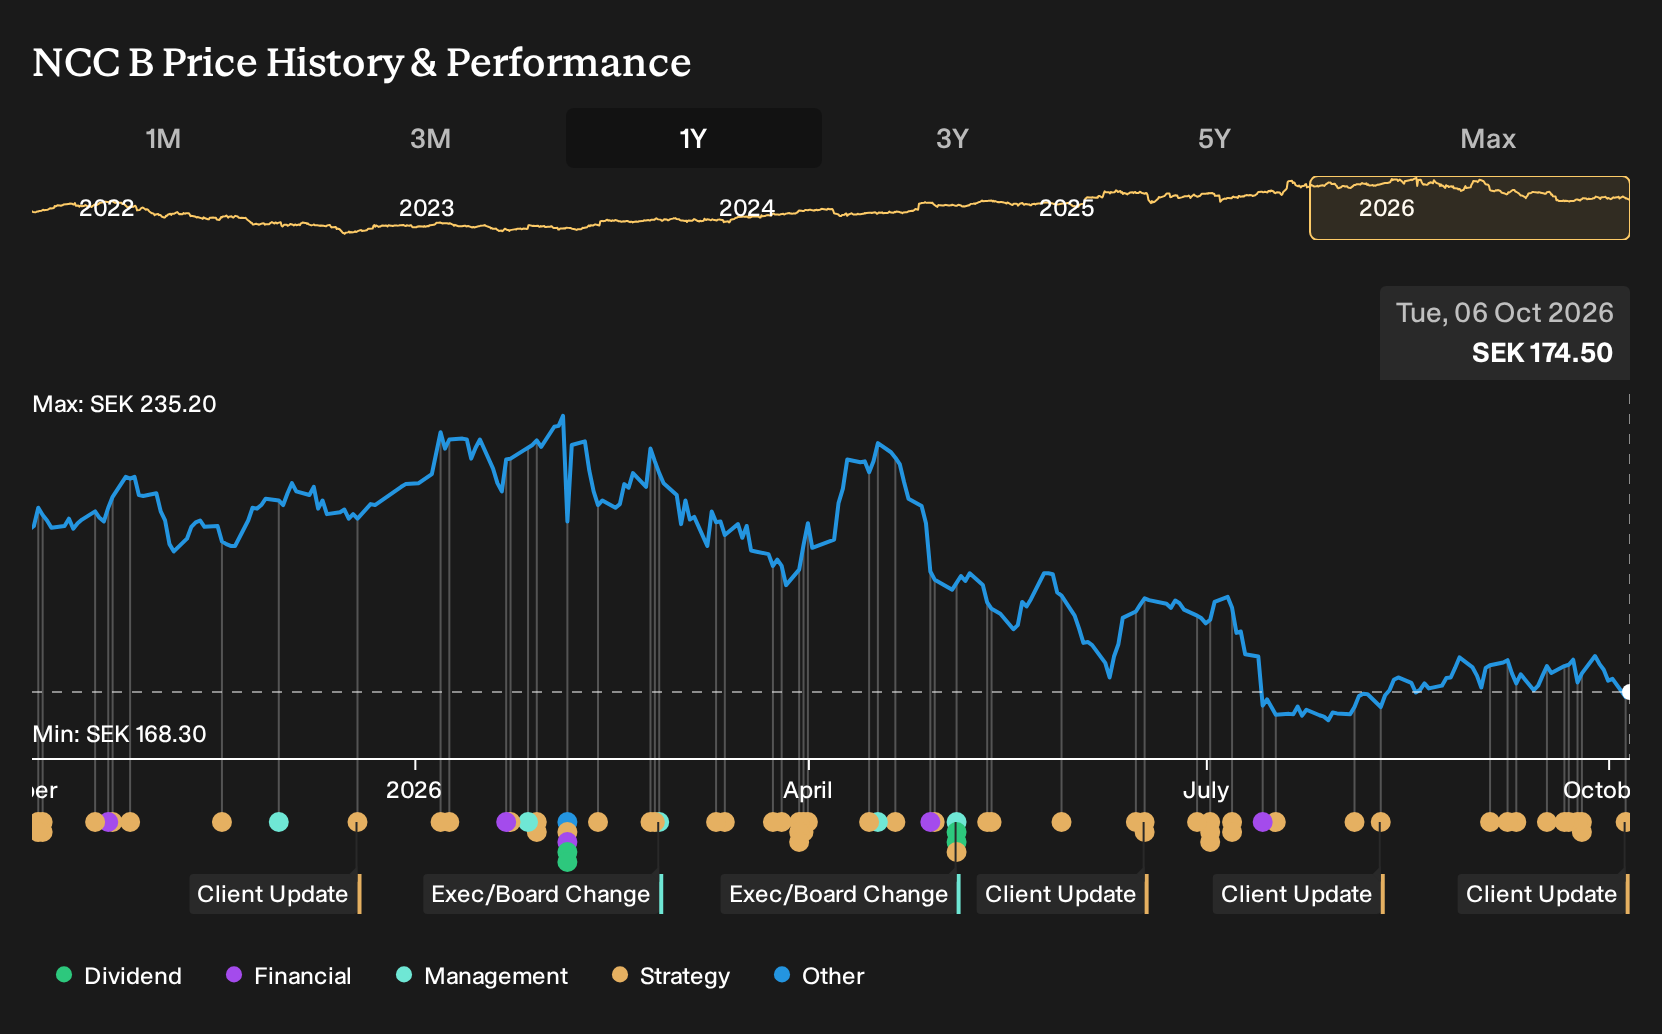The image size is (1662, 1034).
Task: Click the Max: SEK 235.20 label
Action: [125, 404]
